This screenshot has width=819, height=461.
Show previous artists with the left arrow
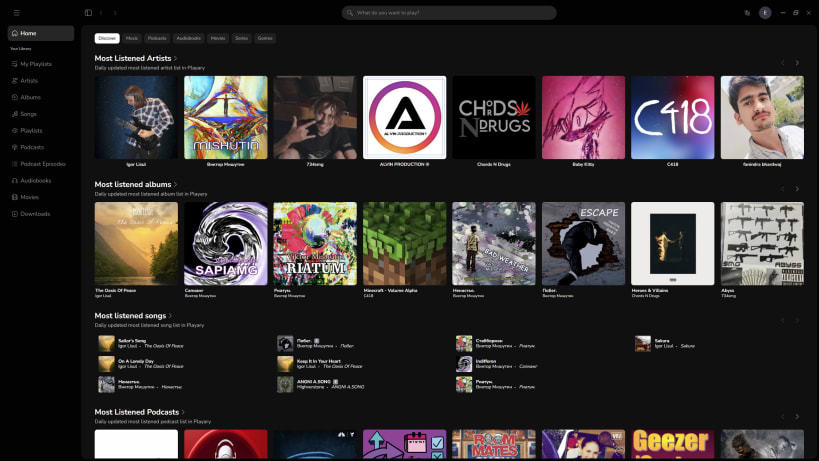coord(782,63)
